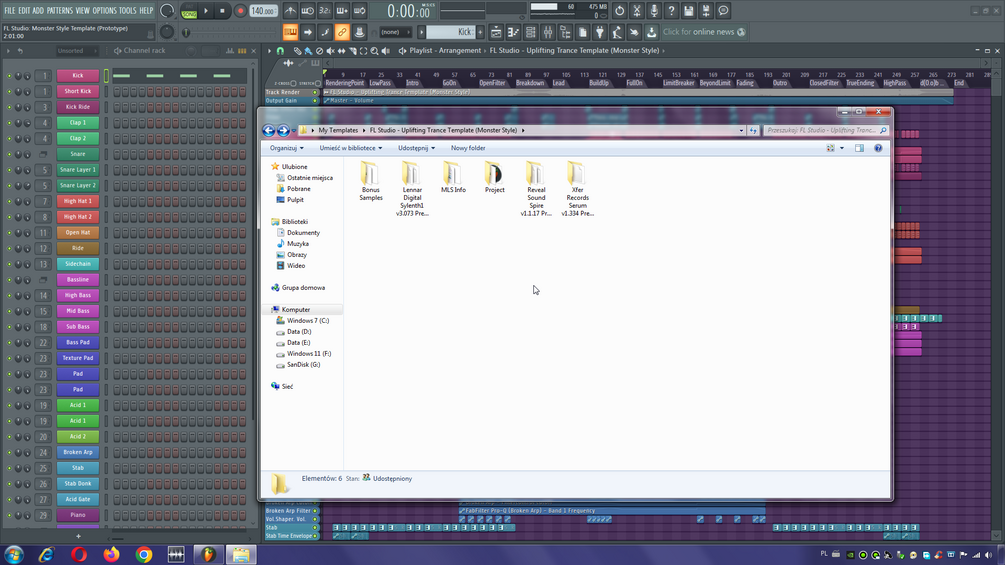Click the typing keyboard to piano icon

click(x=290, y=32)
